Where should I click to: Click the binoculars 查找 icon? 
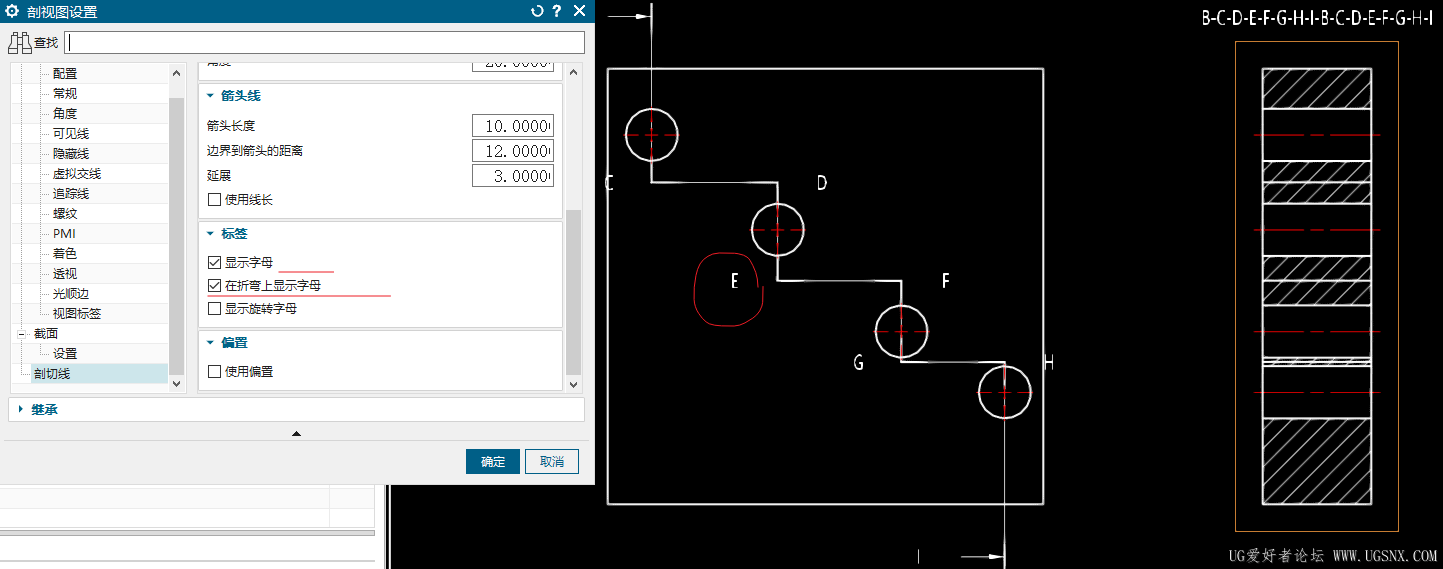coord(20,42)
